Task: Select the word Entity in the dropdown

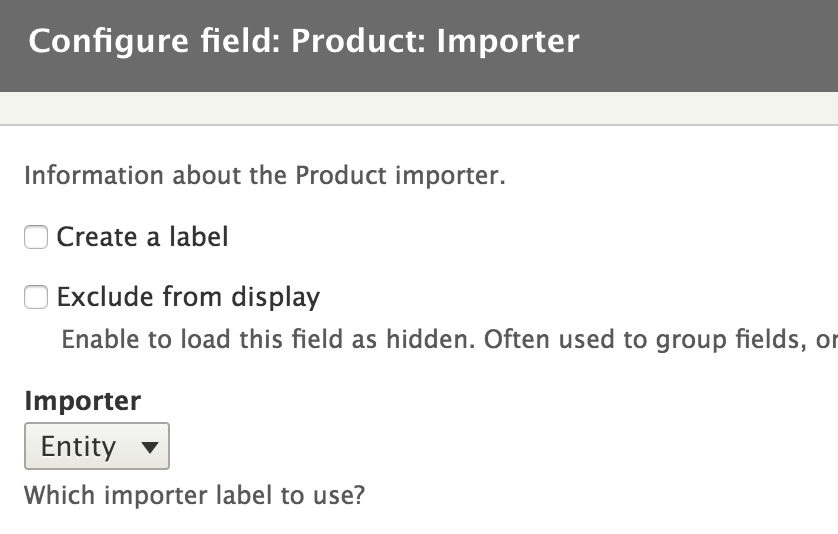Action: point(78,447)
